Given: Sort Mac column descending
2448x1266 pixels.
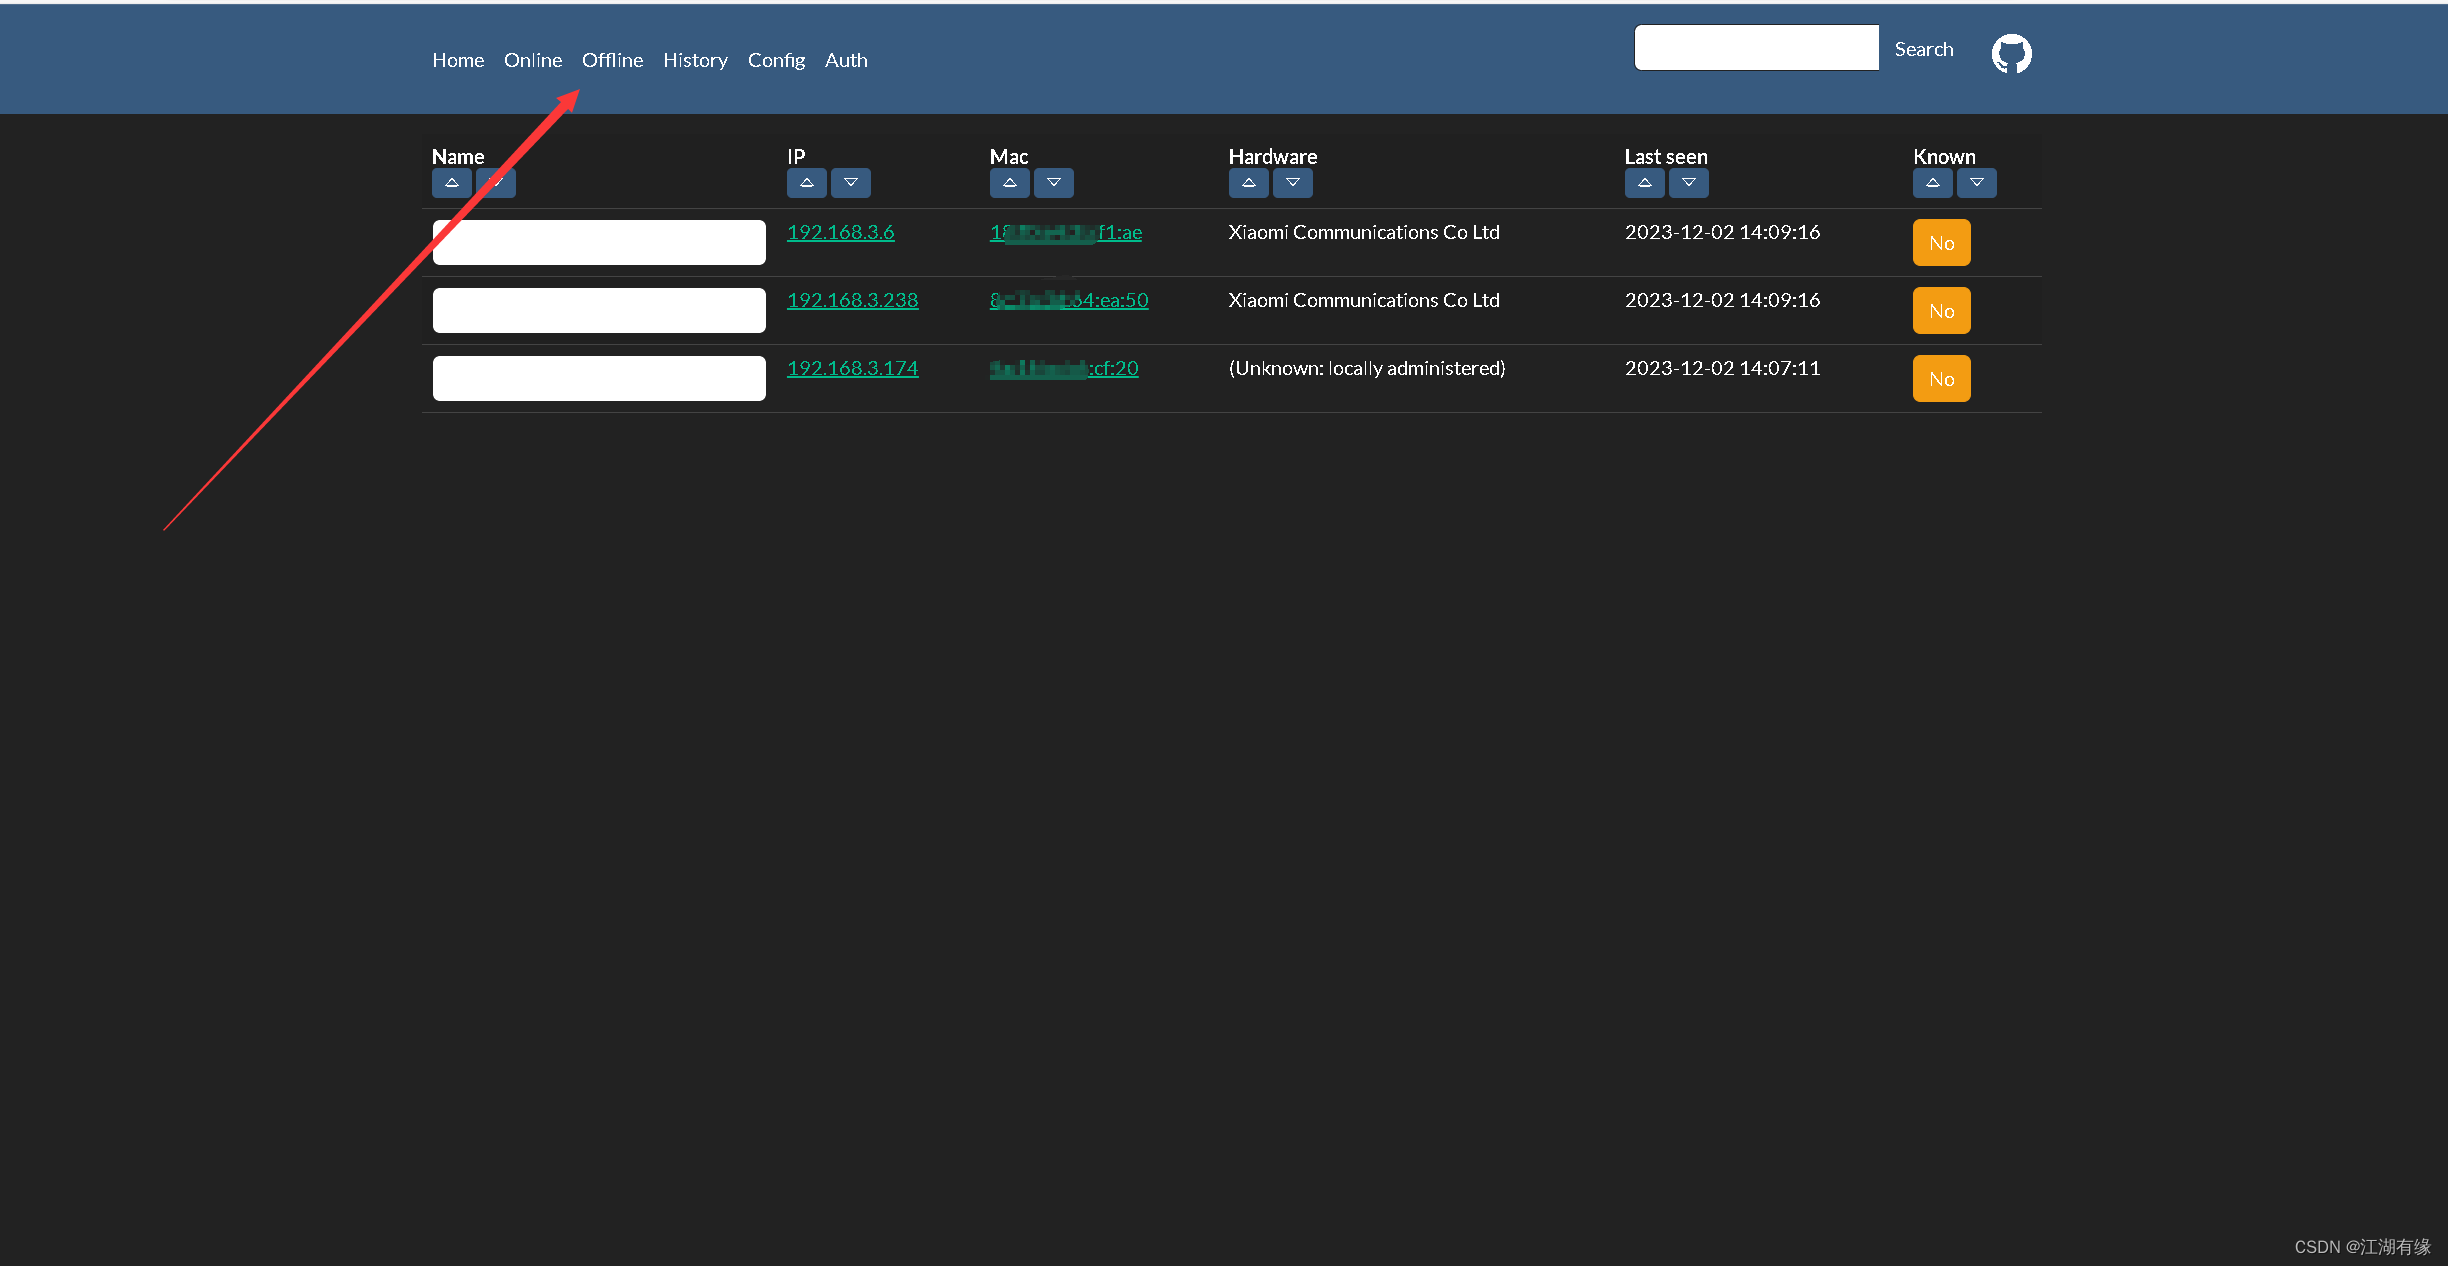Looking at the screenshot, I should click(1053, 183).
